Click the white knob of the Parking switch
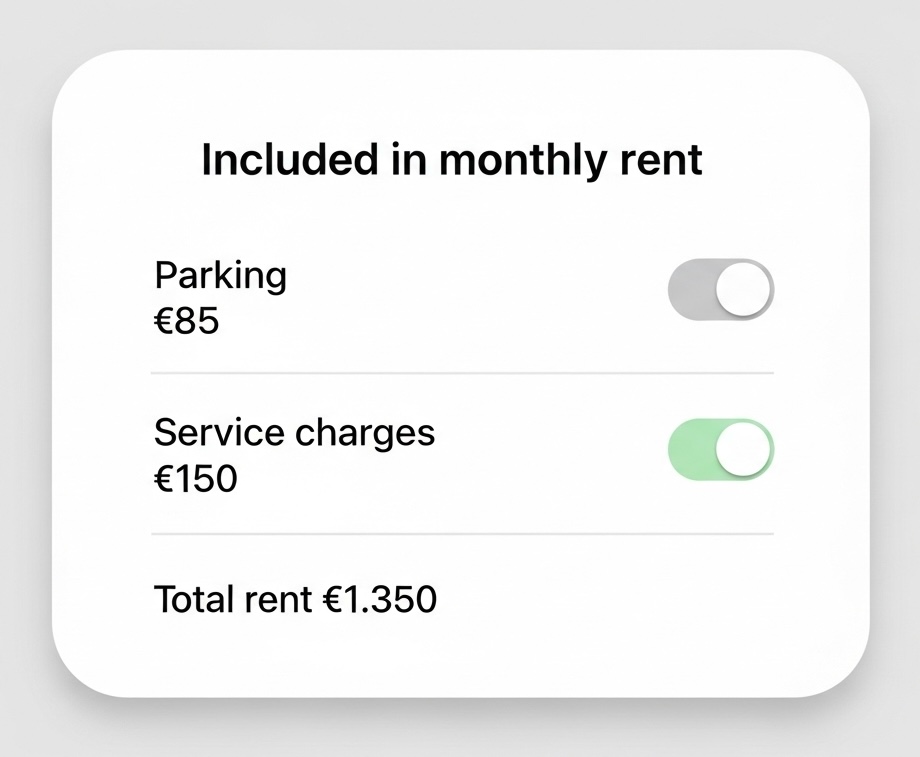 click(x=741, y=289)
